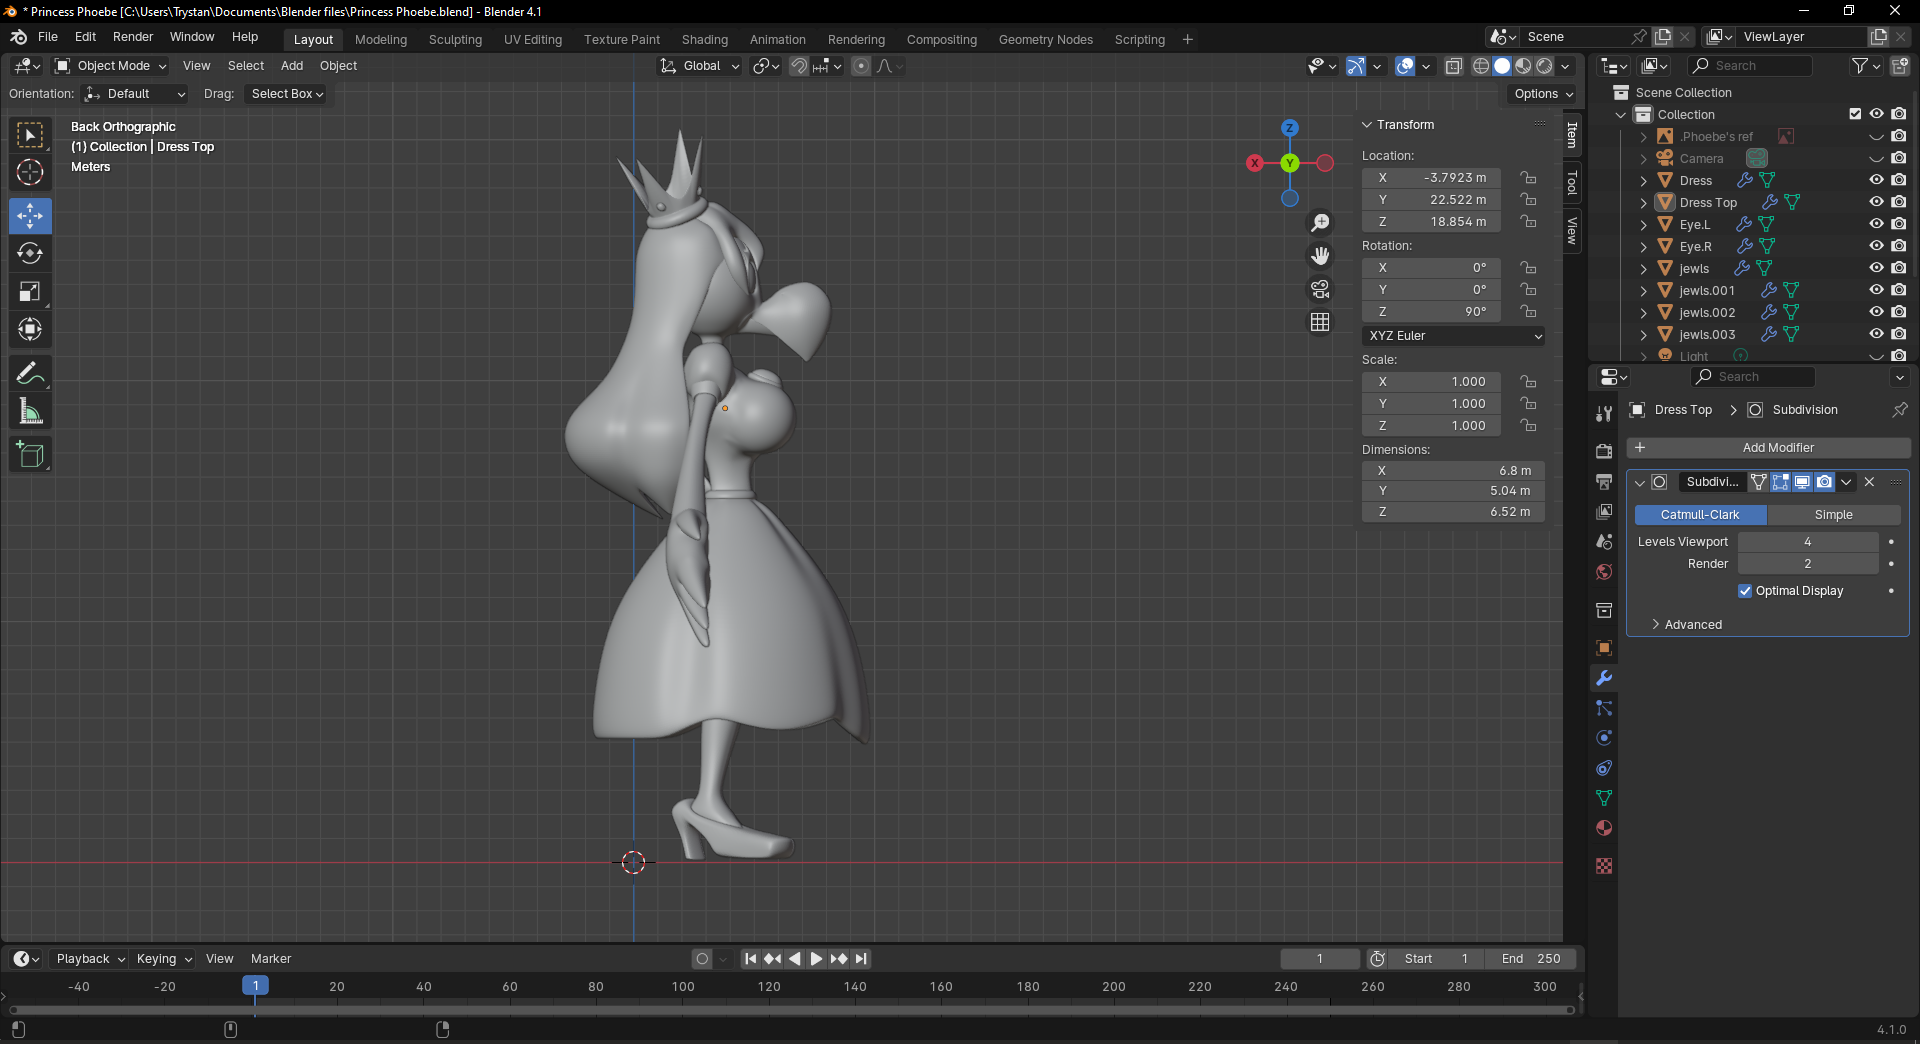Screen dimensions: 1920x1044
Task: Click the Levels Viewport value slider
Action: point(1807,542)
